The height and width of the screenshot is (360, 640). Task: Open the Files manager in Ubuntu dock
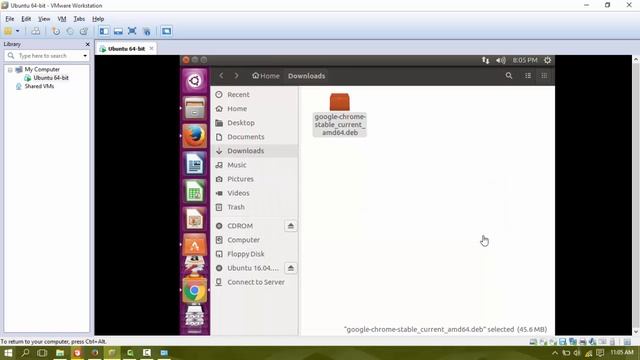pyautogui.click(x=195, y=108)
